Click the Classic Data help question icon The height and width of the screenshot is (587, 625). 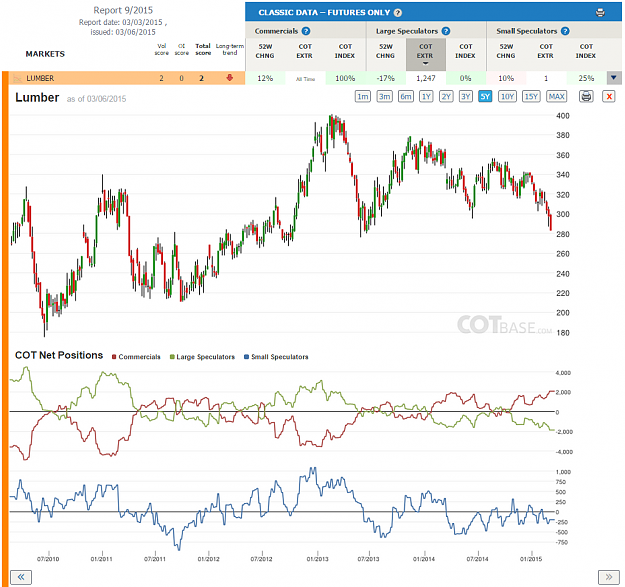click(x=398, y=13)
